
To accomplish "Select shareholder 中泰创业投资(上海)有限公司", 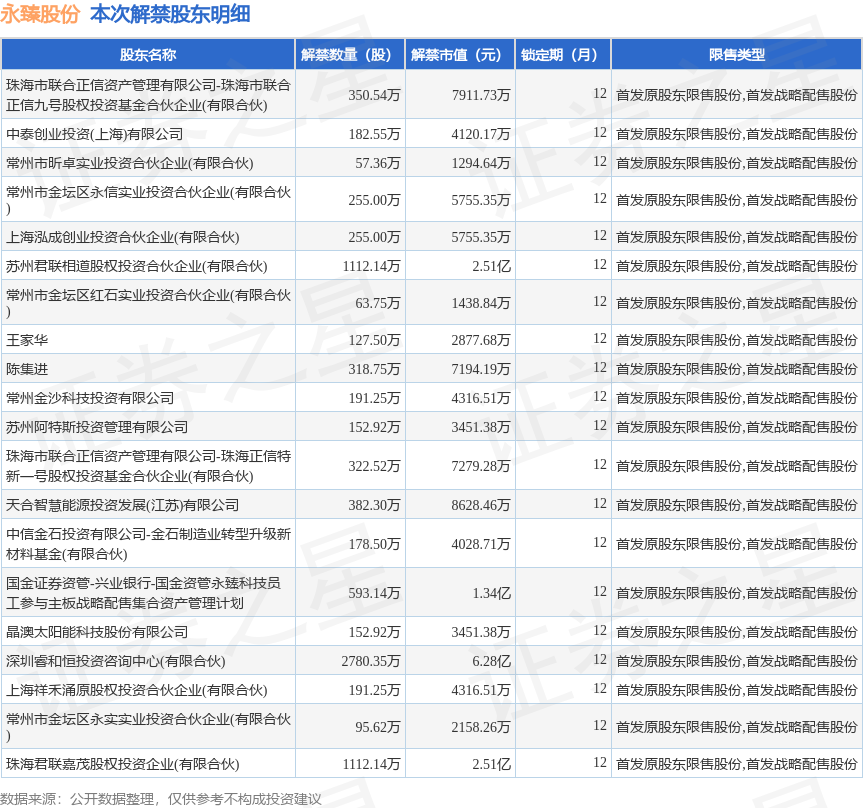I will point(94,134).
